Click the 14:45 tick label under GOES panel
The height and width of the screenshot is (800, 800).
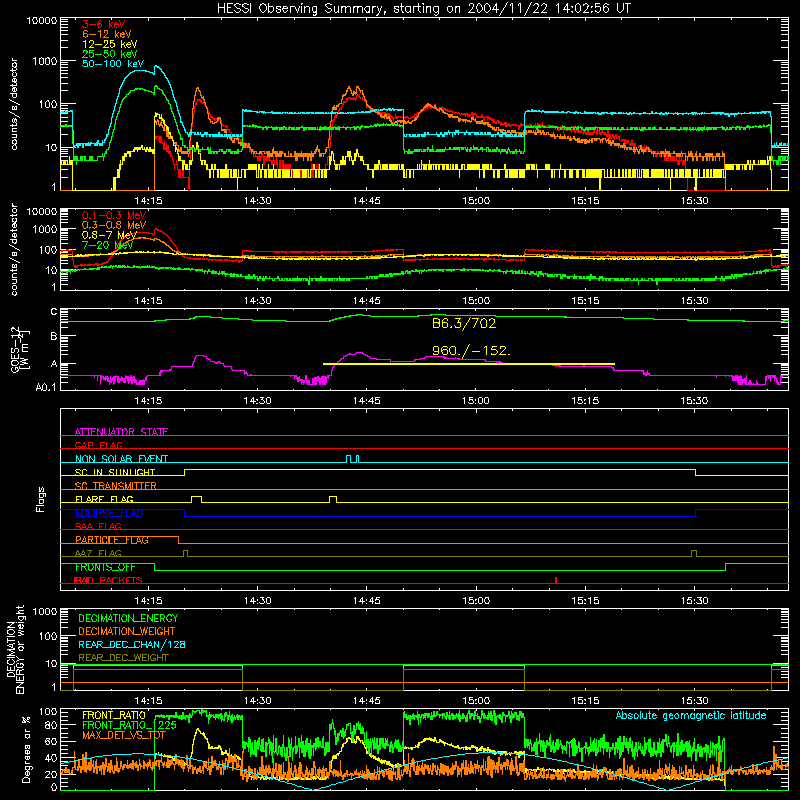tap(366, 401)
